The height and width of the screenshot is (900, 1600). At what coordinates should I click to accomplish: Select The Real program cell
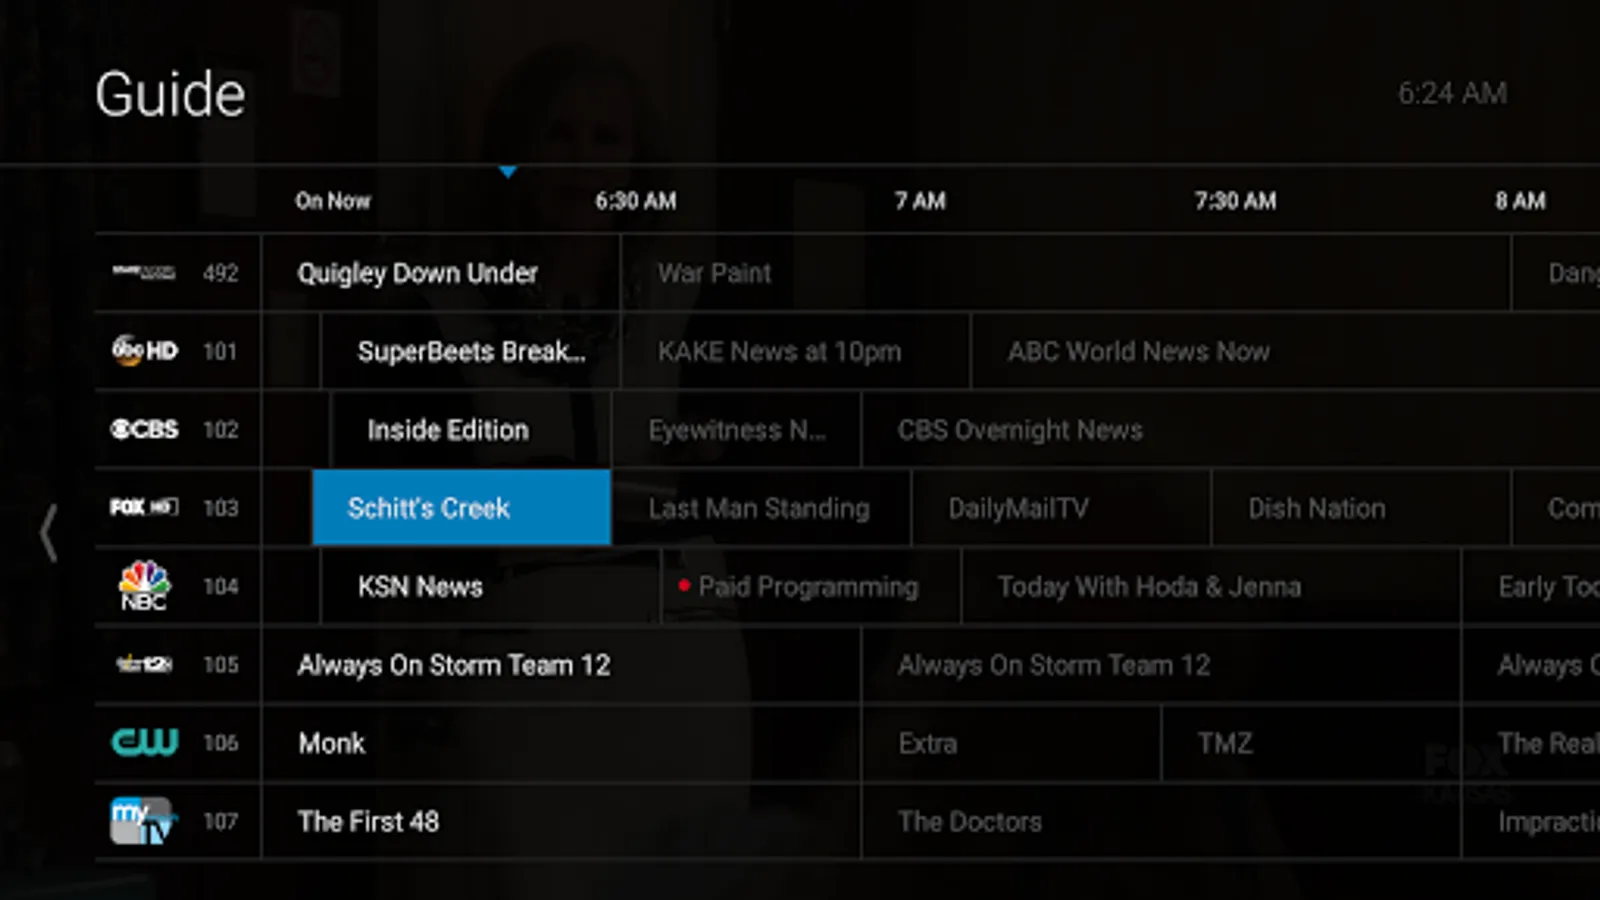1531,743
